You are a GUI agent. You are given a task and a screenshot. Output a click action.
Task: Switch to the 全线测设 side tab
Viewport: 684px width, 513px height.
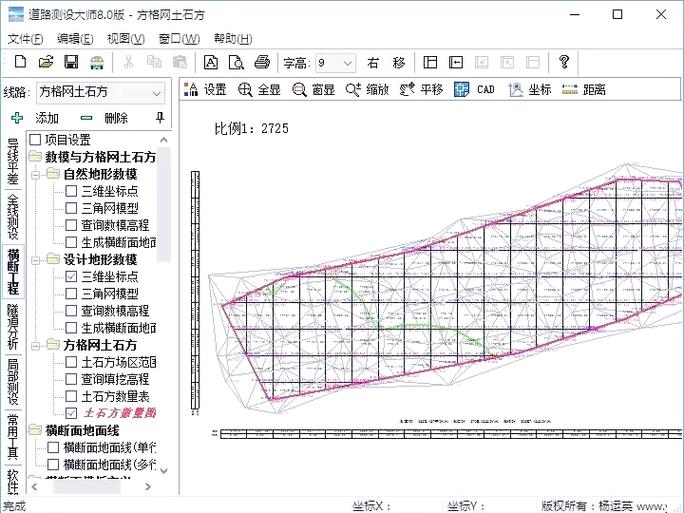(x=13, y=216)
